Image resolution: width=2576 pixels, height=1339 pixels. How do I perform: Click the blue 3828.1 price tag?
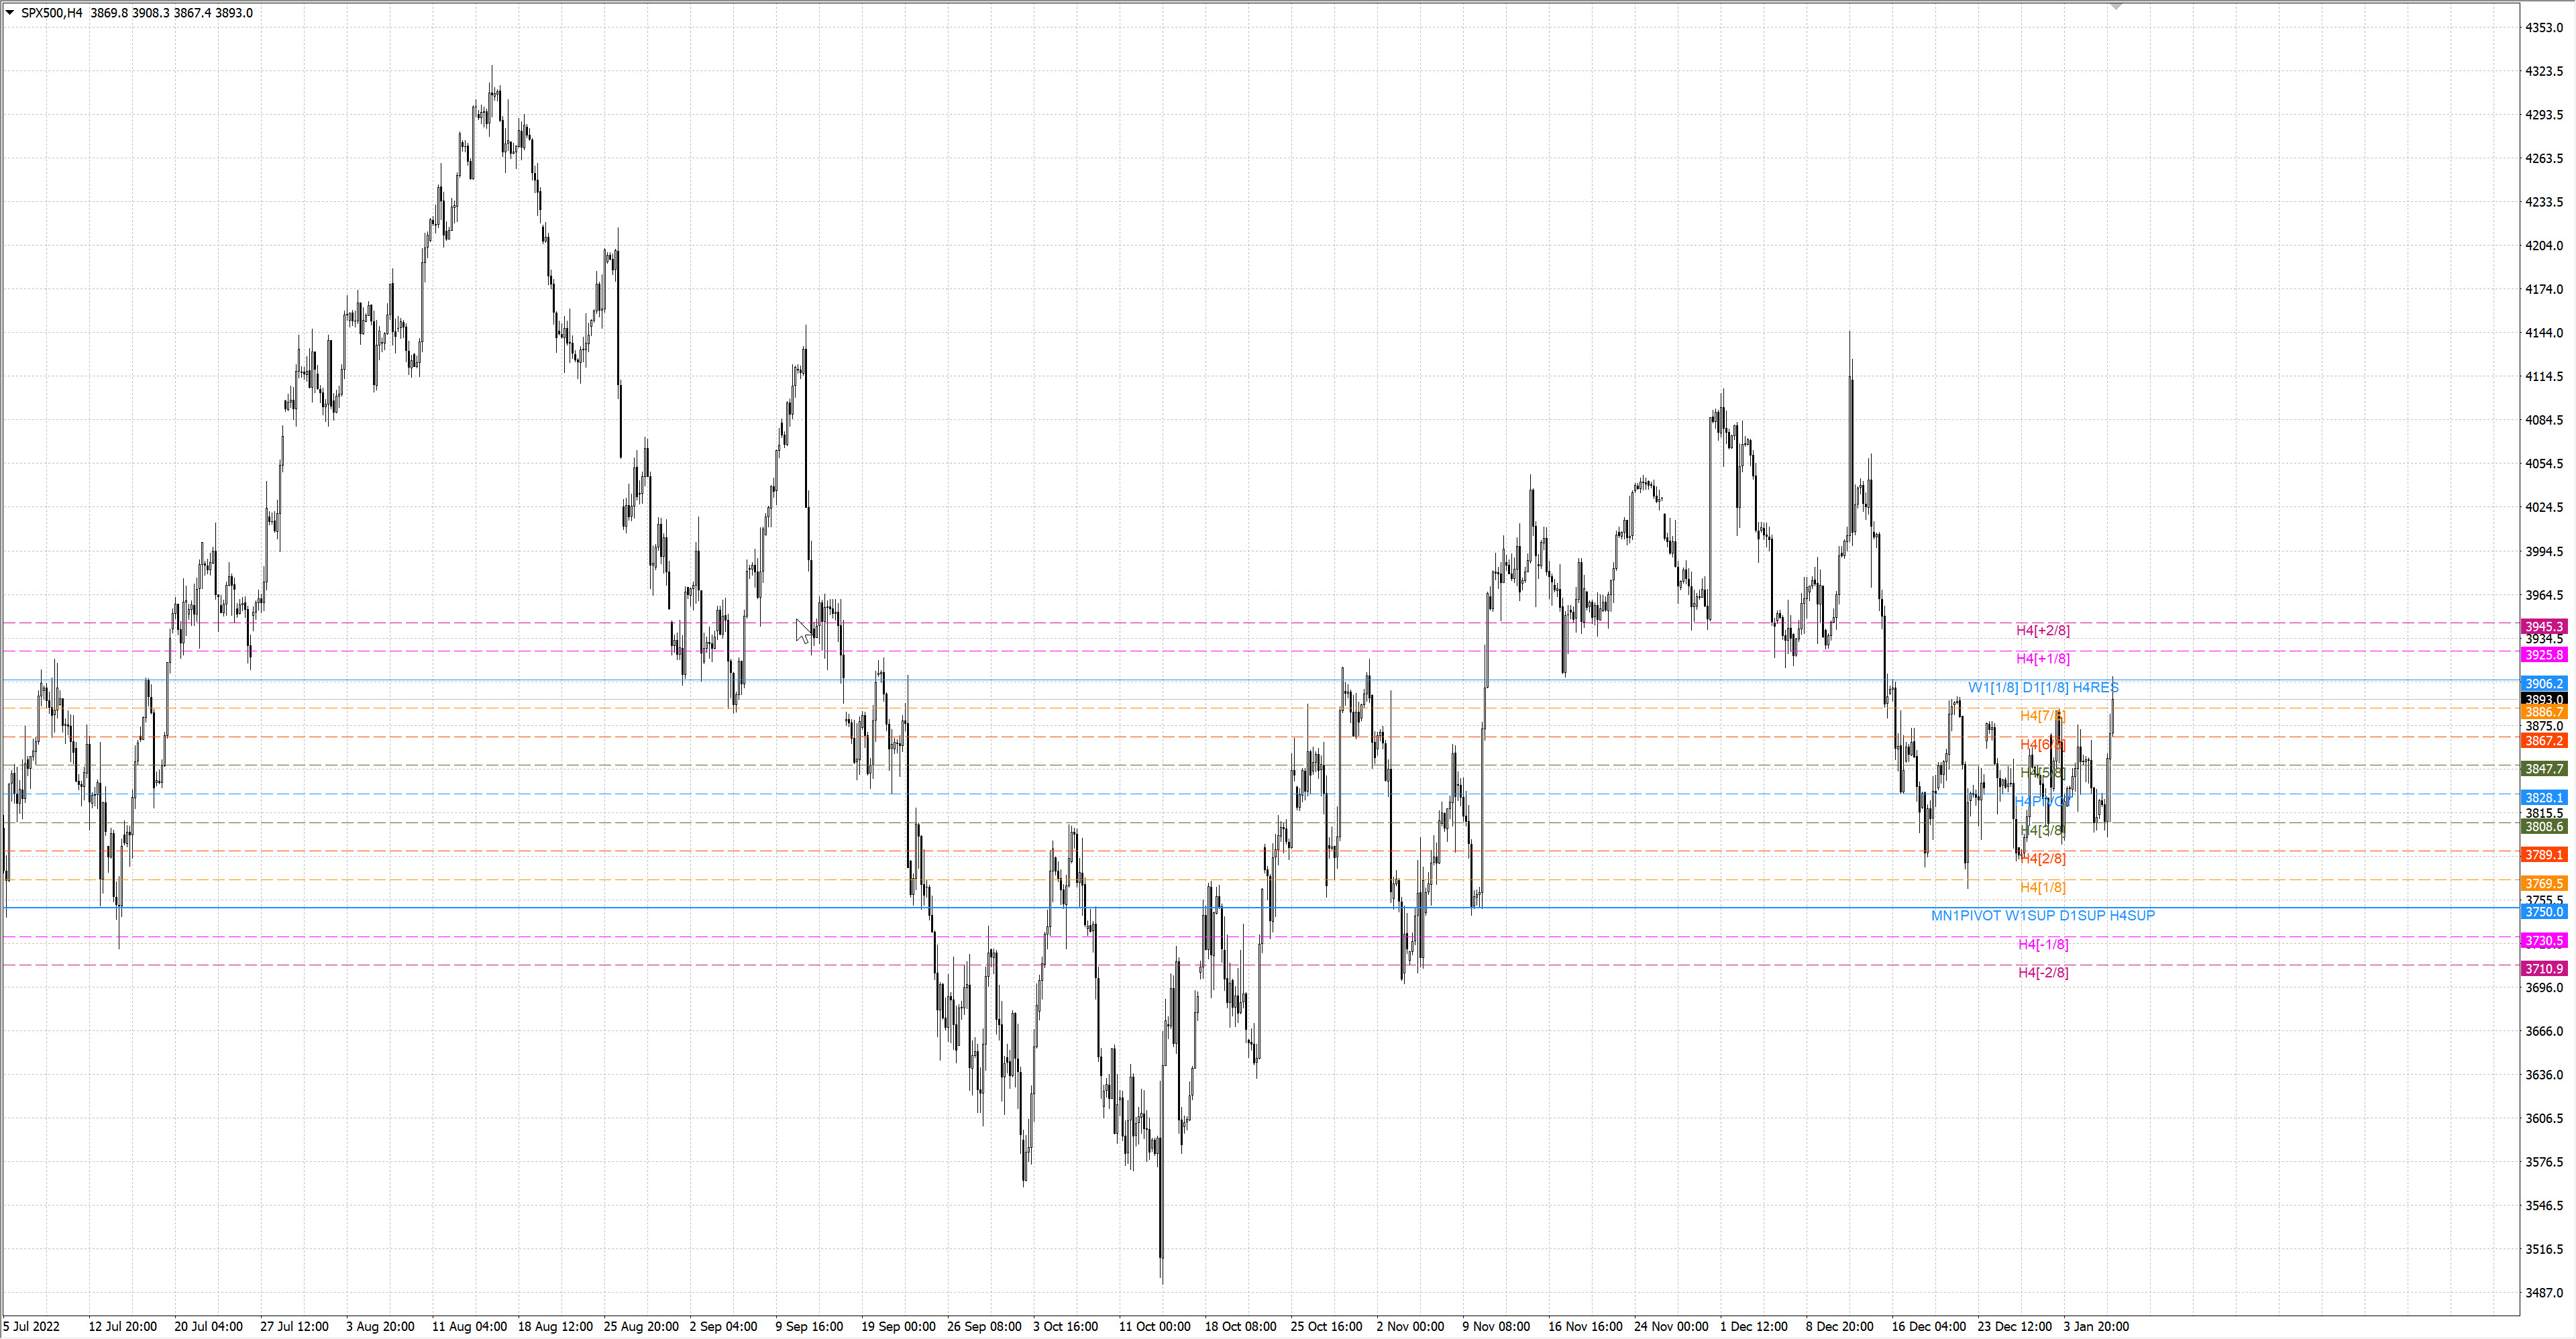[2544, 798]
